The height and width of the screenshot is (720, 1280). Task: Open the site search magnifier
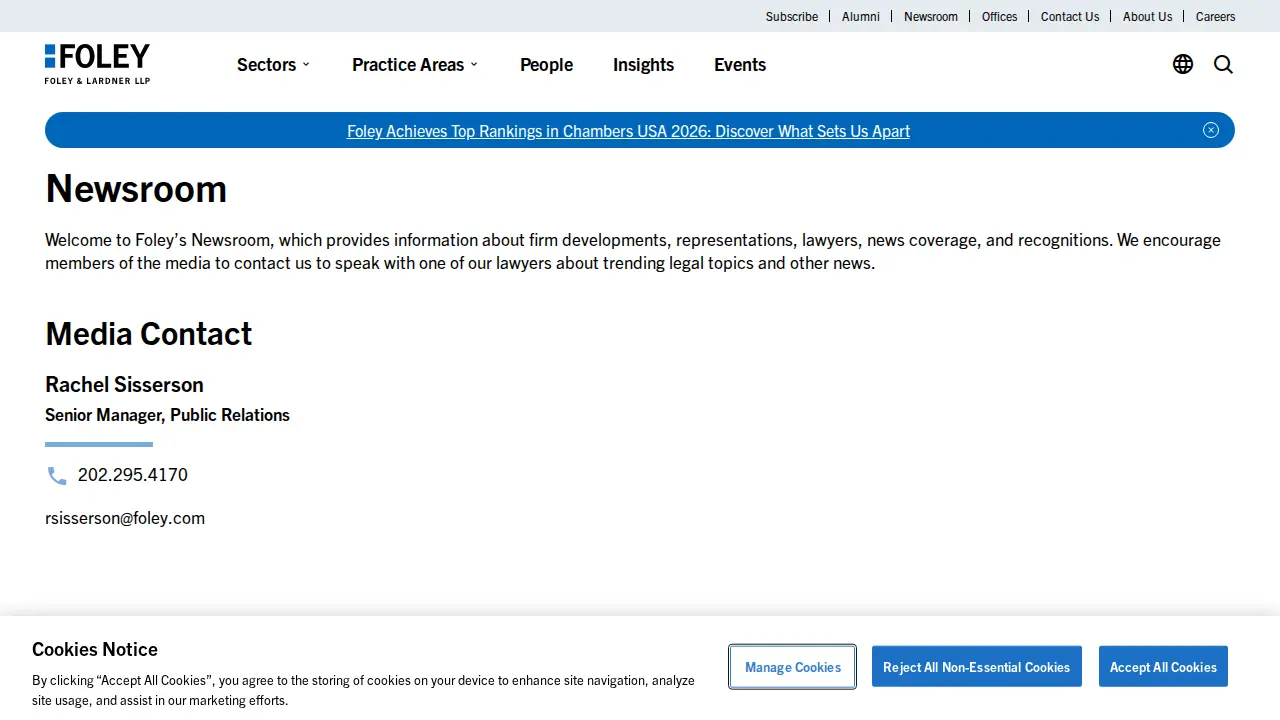[x=1223, y=64]
